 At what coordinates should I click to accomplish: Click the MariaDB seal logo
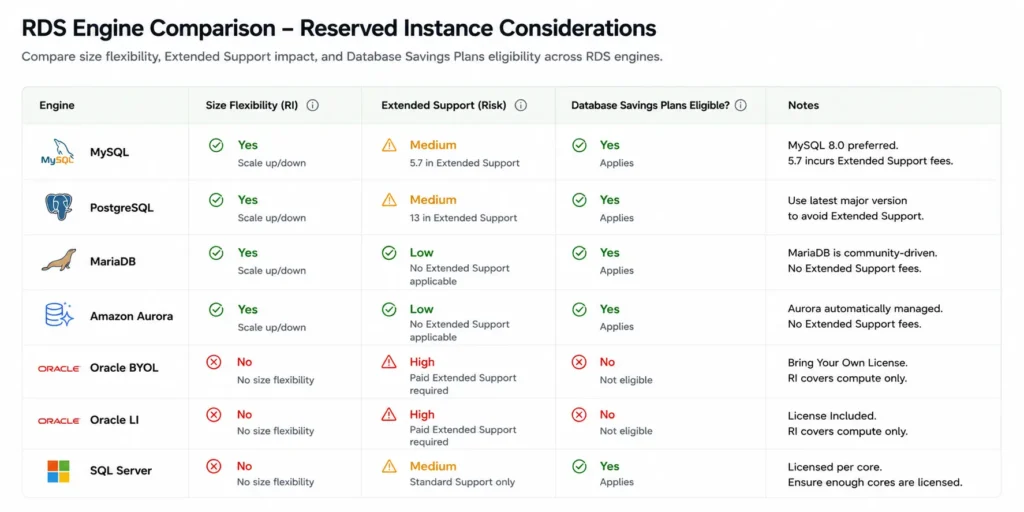click(59, 260)
